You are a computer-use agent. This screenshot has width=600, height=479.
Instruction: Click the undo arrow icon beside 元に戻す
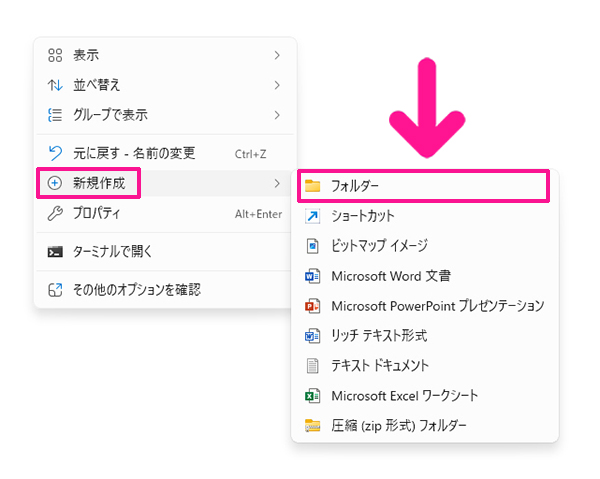(56, 153)
